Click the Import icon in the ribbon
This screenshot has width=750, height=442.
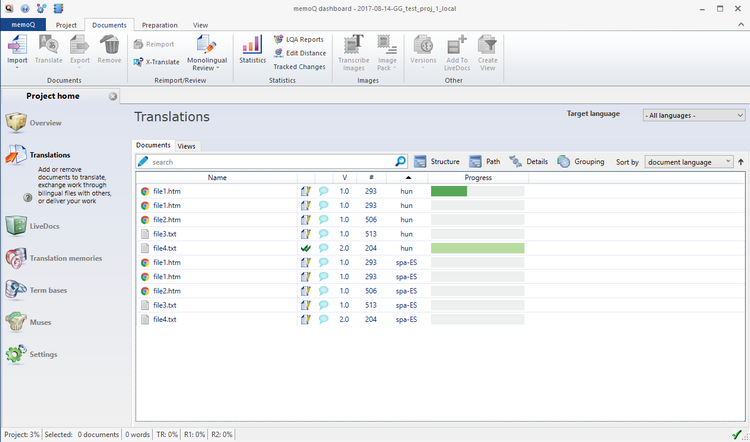click(17, 46)
